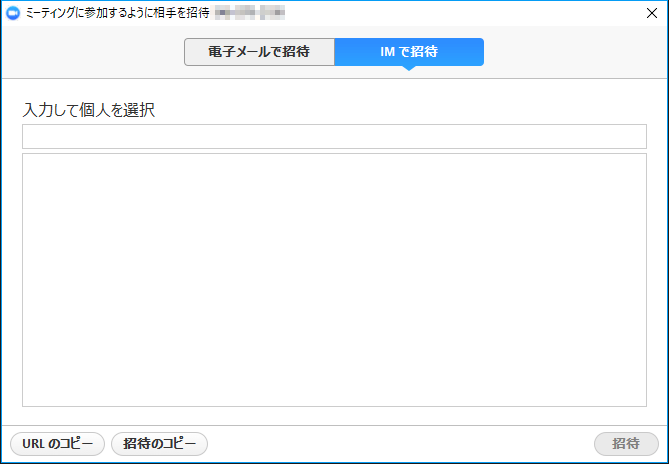
Task: Click the right end of the search field
Action: point(638,137)
